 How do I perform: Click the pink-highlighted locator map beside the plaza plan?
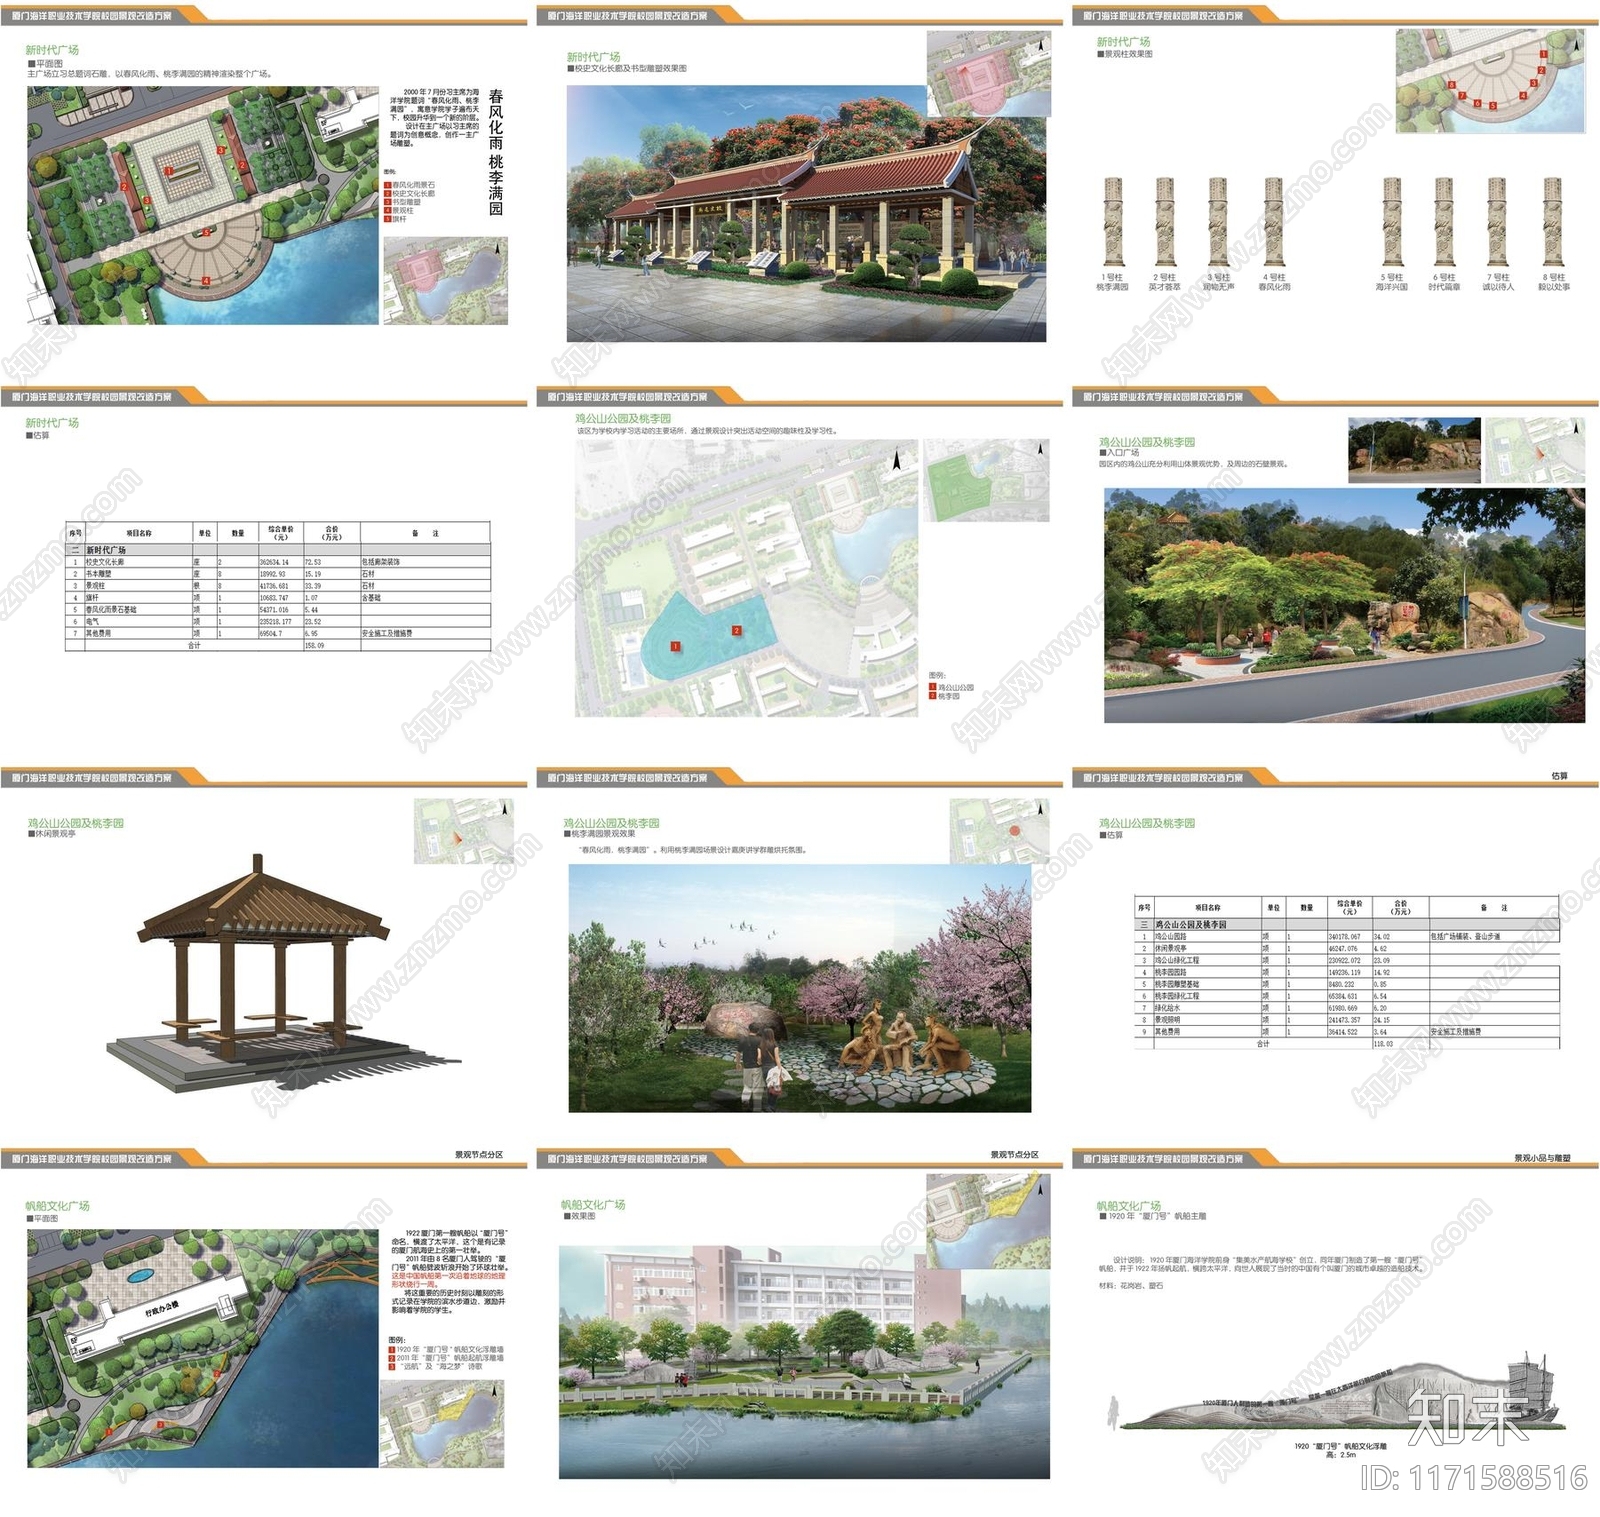tap(446, 281)
